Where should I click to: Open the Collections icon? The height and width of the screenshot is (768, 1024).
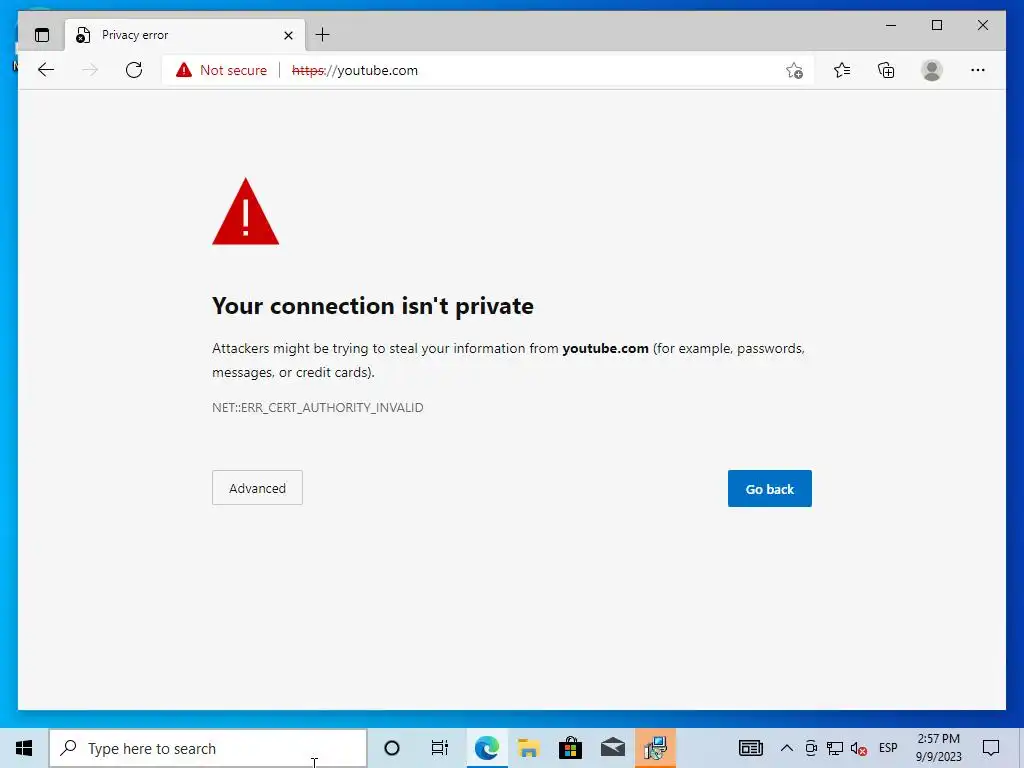tap(886, 70)
